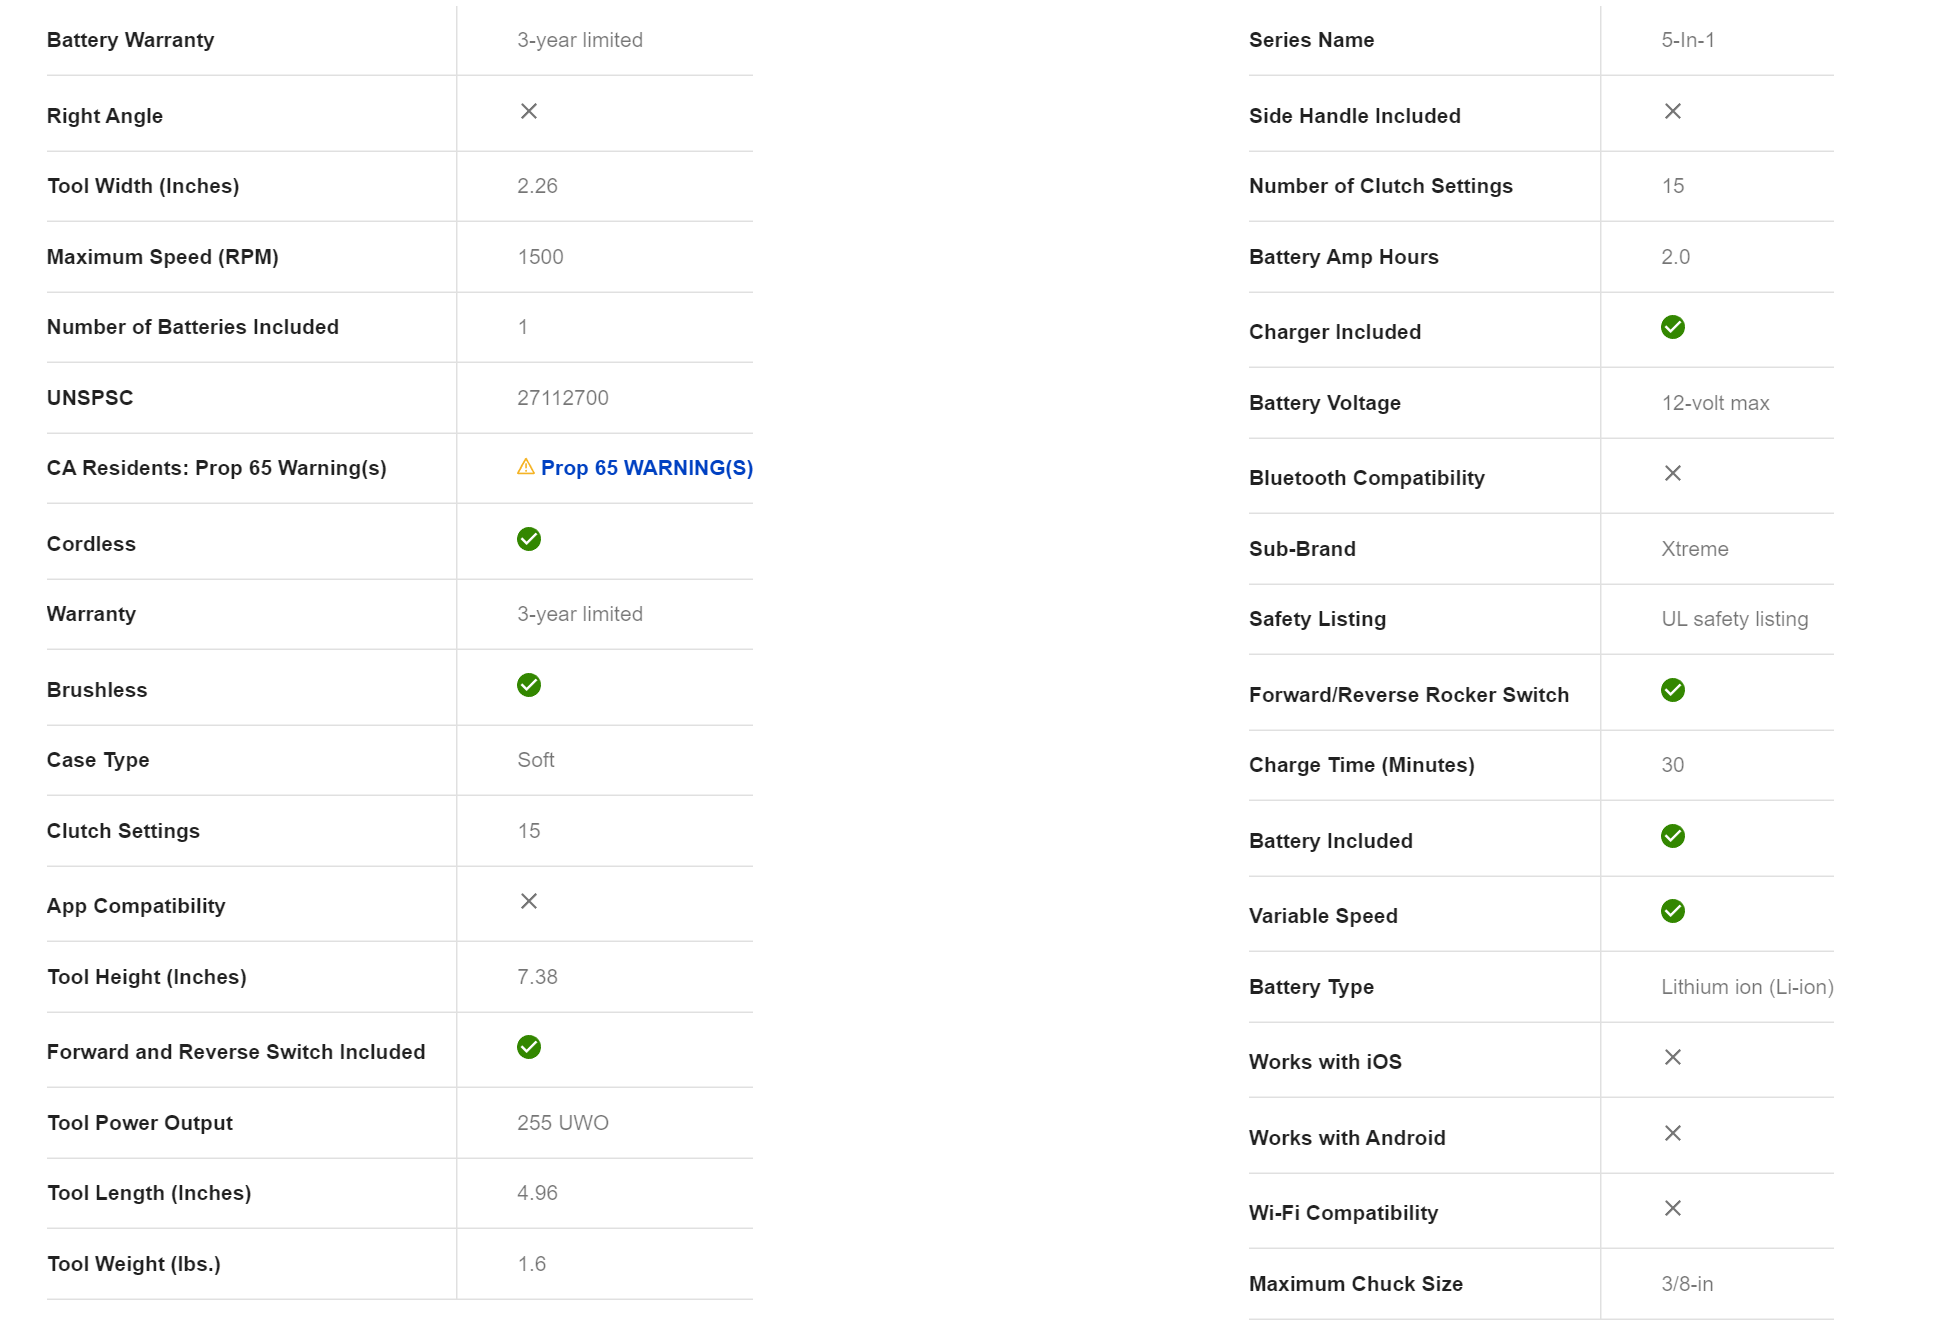Screen dimensions: 1940x1343
Task: Click the Maximum Chuck Size label
Action: pos(1355,1284)
